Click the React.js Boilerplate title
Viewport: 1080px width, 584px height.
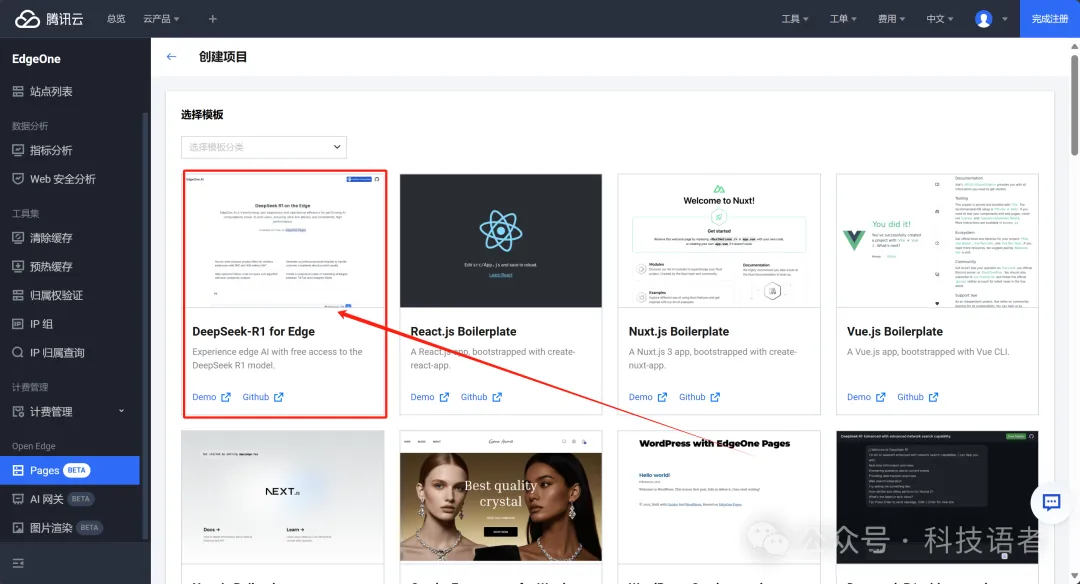[x=464, y=331]
